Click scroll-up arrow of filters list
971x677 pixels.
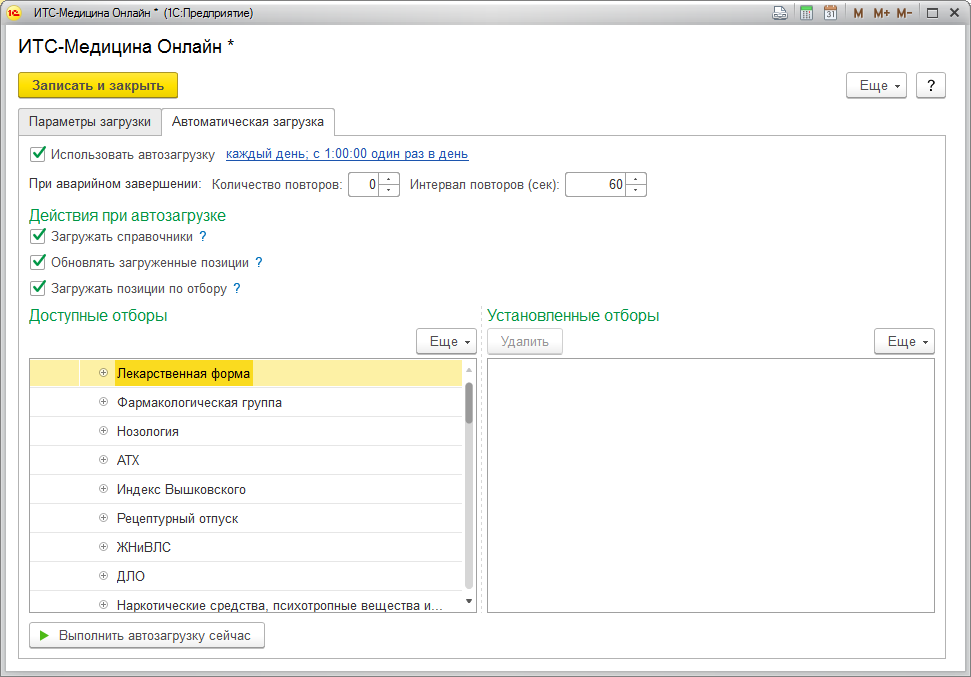point(469,370)
